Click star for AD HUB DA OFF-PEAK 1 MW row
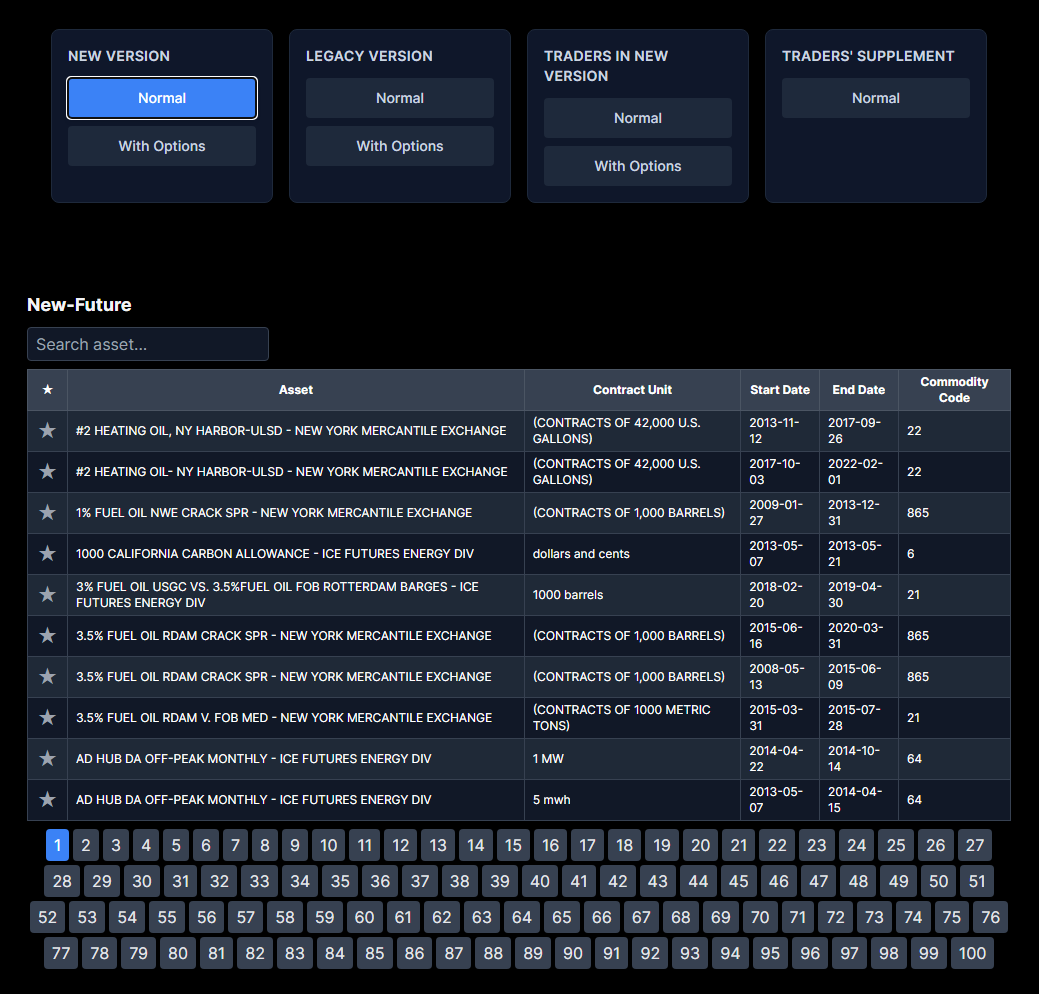 coord(47,759)
